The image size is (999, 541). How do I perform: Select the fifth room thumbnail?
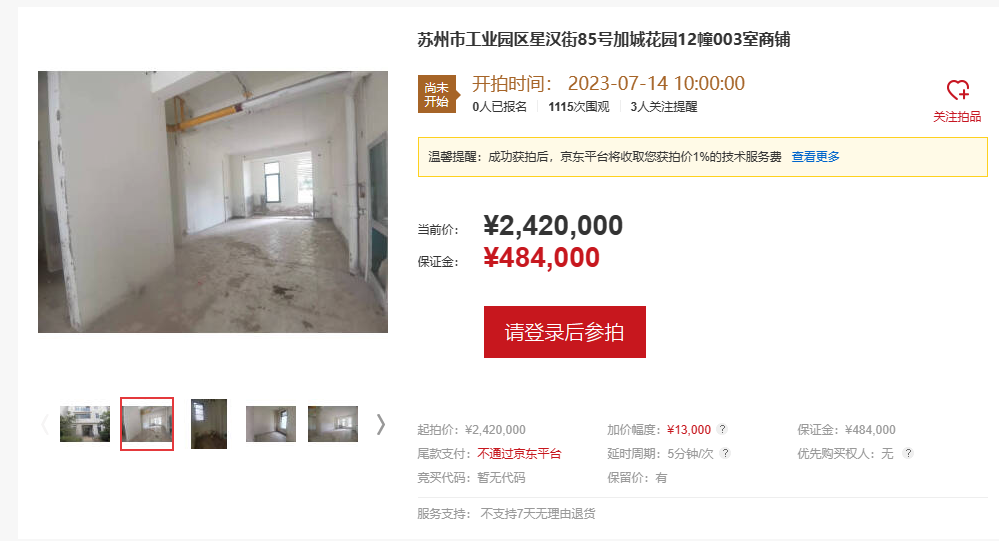(x=333, y=424)
